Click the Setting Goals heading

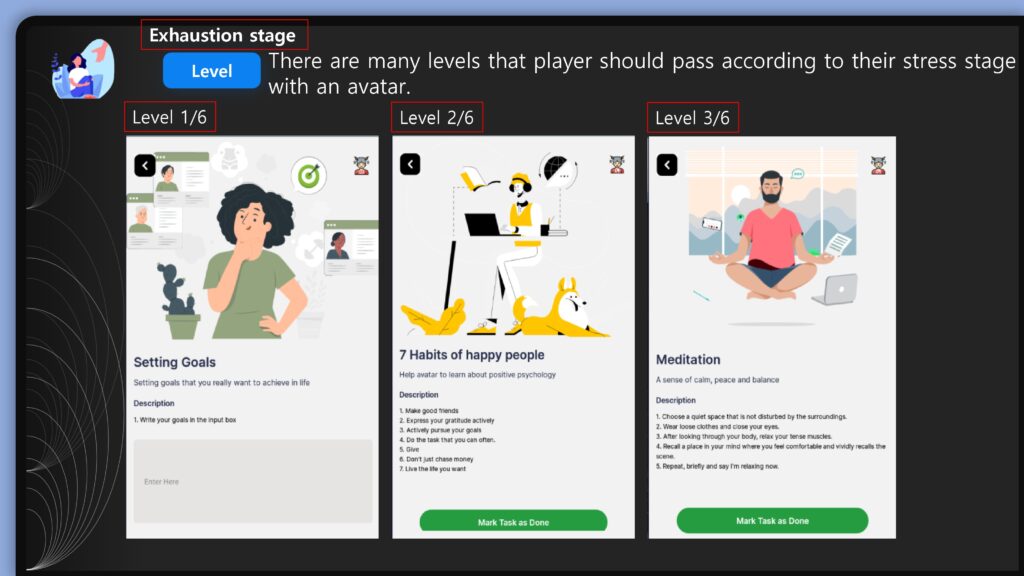(x=174, y=362)
